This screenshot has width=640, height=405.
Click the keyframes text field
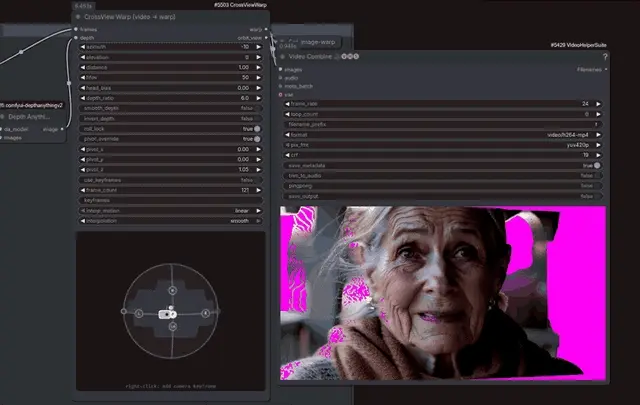[x=171, y=200]
